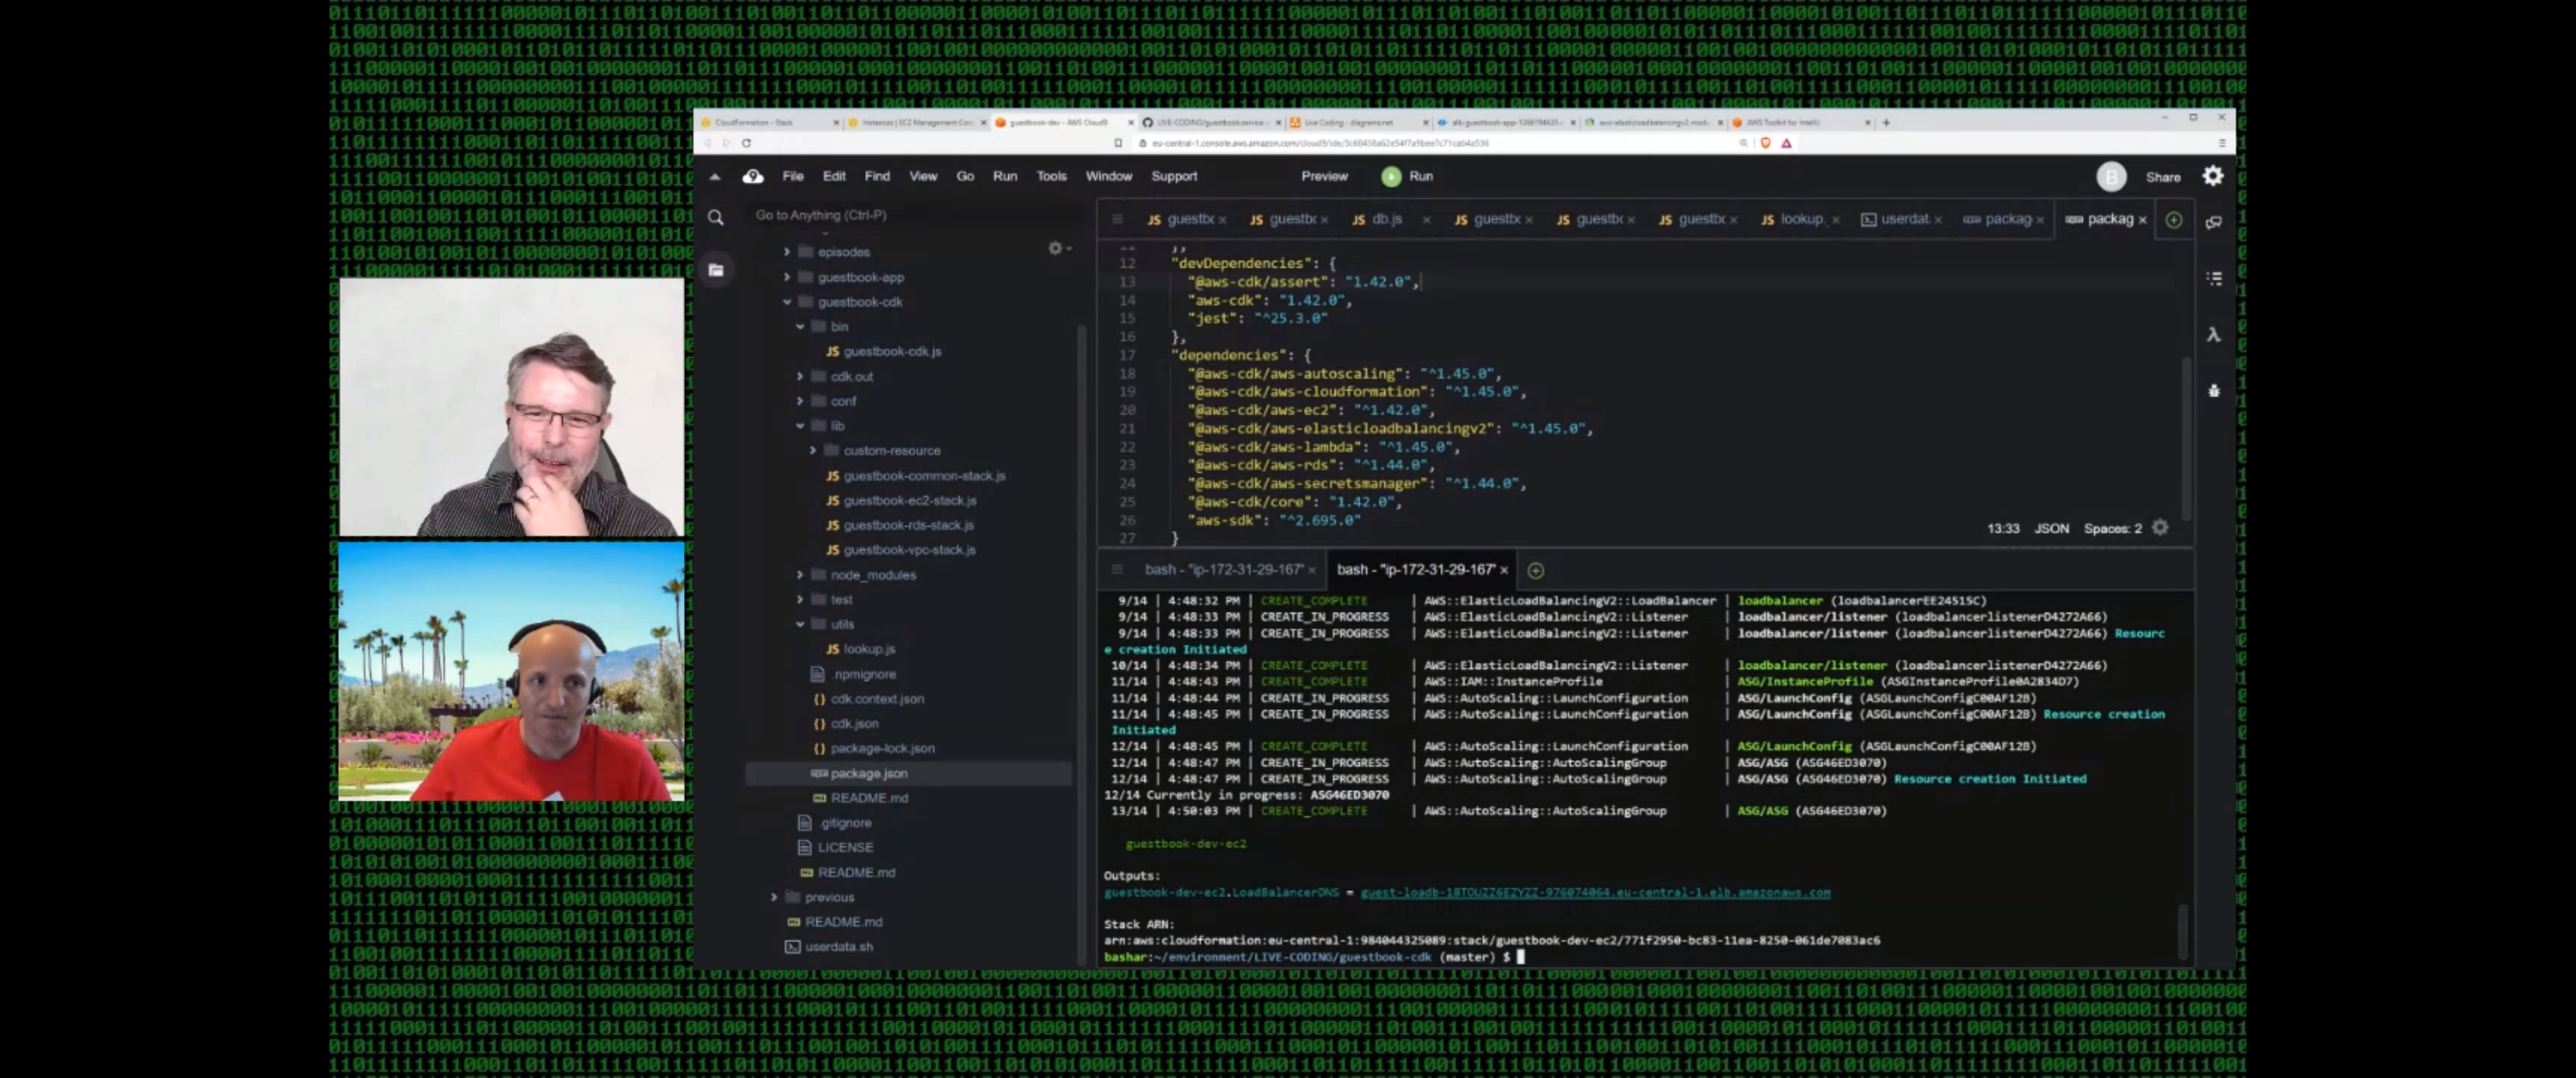
Task: Expand the custom-resource folder
Action: pos(813,451)
